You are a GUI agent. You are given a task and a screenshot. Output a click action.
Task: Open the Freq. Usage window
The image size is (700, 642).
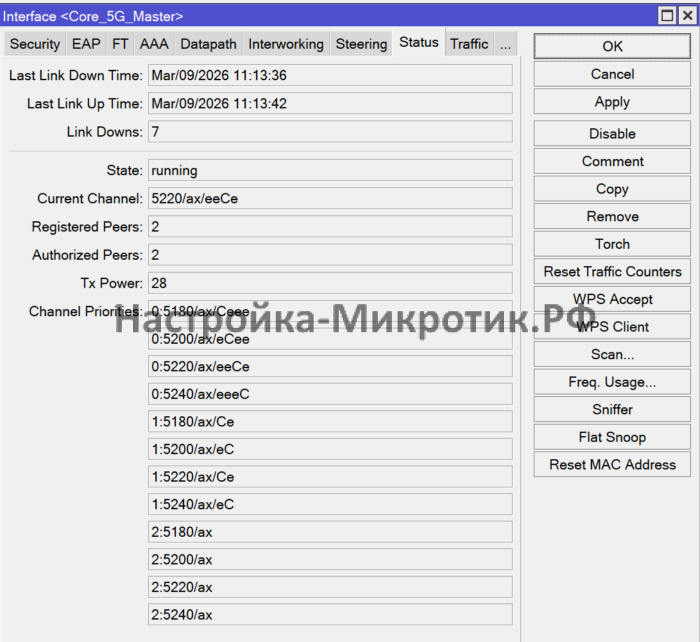pyautogui.click(x=612, y=382)
